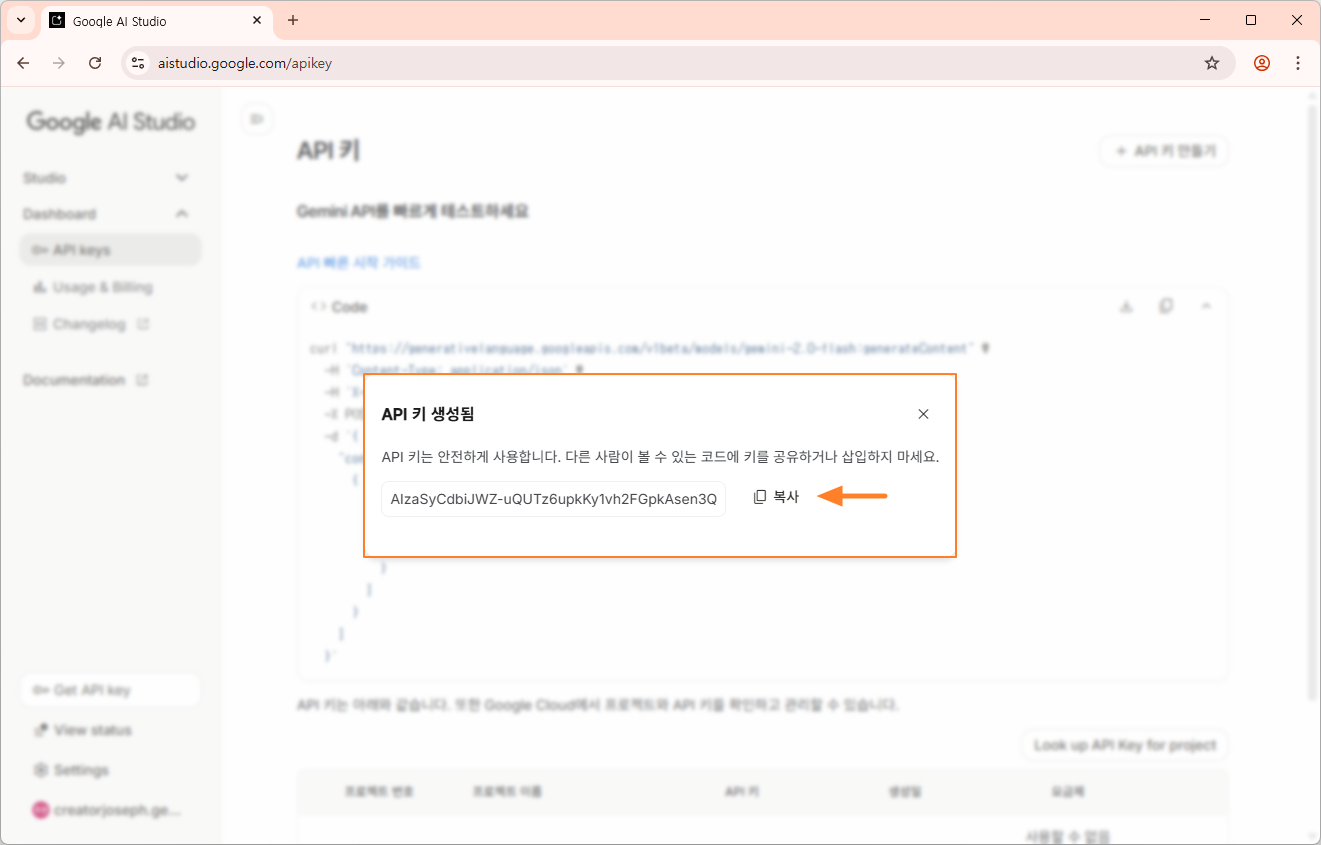Select the generated API key text field
Image resolution: width=1321 pixels, height=845 pixels.
coord(553,499)
